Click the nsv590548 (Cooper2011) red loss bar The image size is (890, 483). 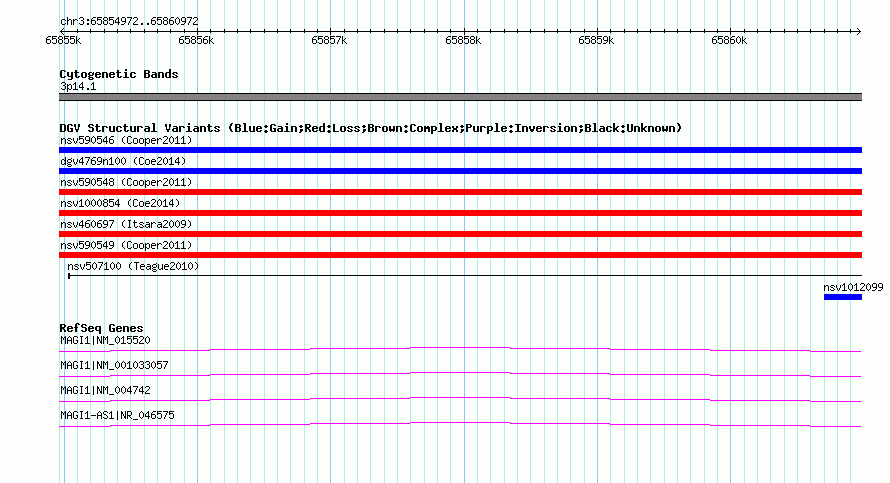click(460, 192)
